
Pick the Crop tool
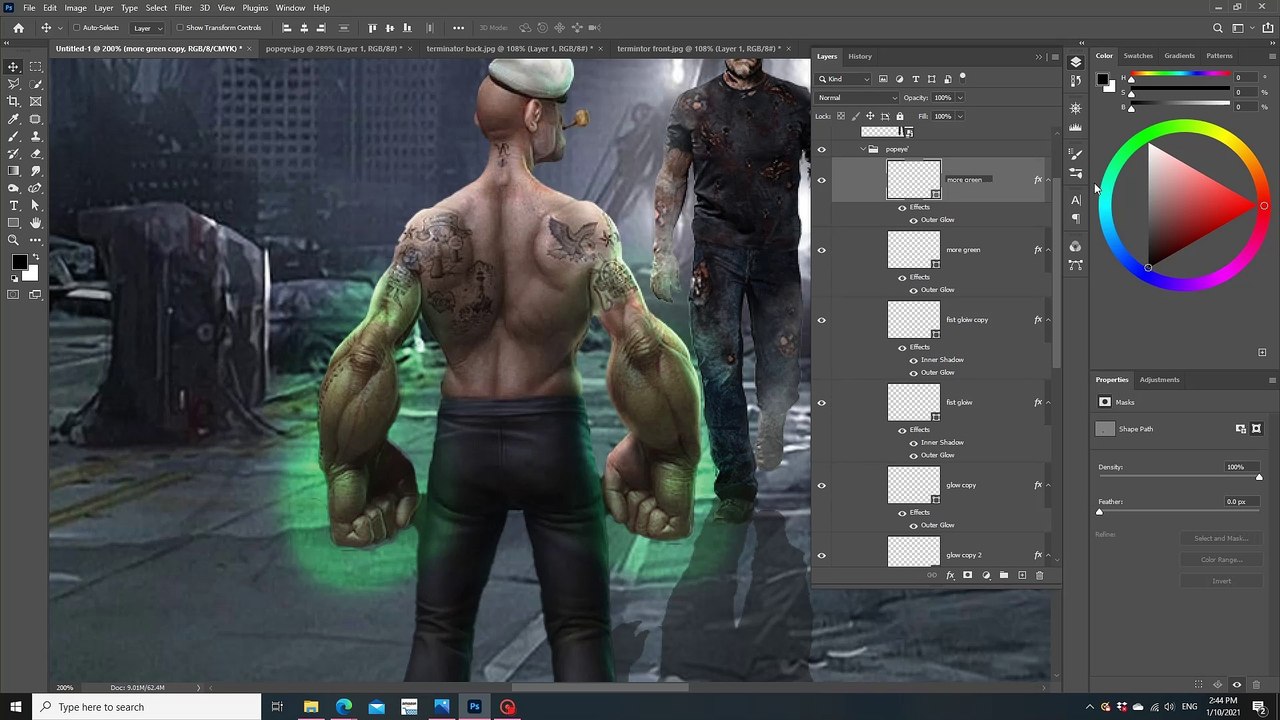[x=14, y=101]
